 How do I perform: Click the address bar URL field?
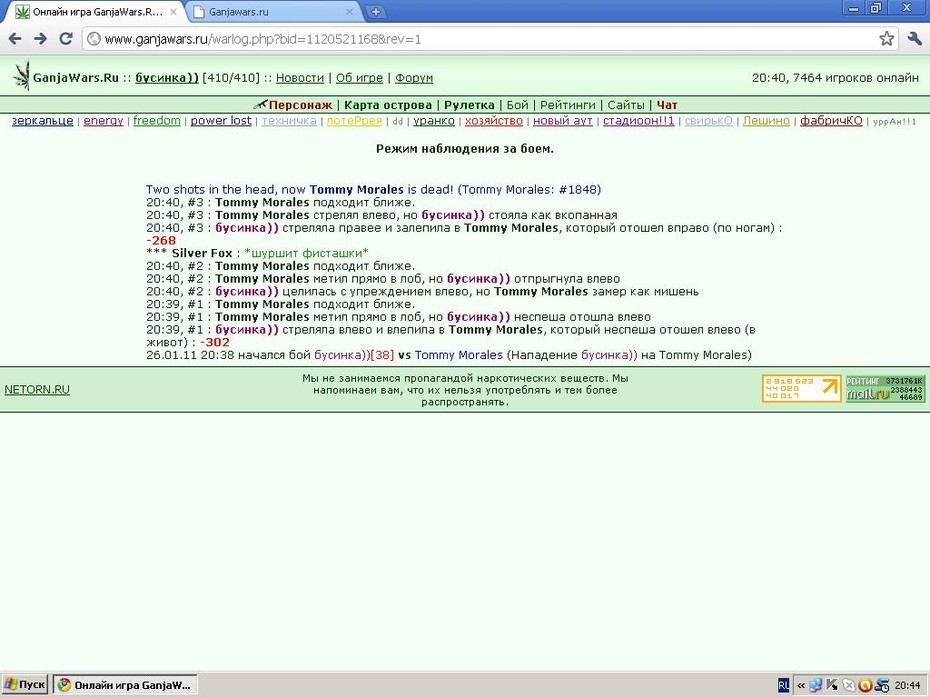coord(489,39)
